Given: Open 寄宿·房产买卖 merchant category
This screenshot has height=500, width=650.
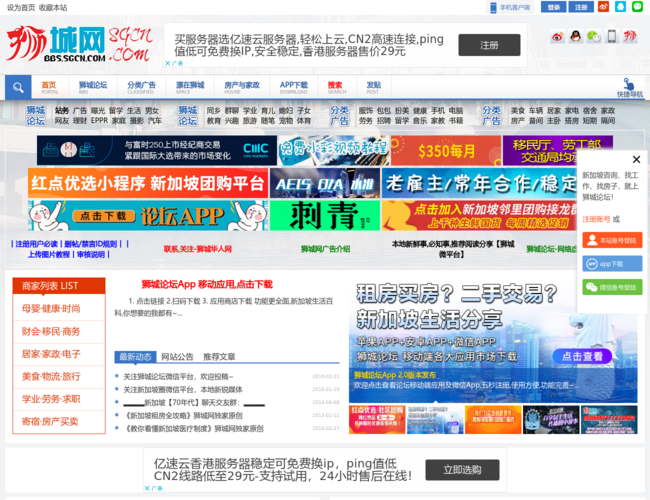Looking at the screenshot, I should [x=50, y=422].
